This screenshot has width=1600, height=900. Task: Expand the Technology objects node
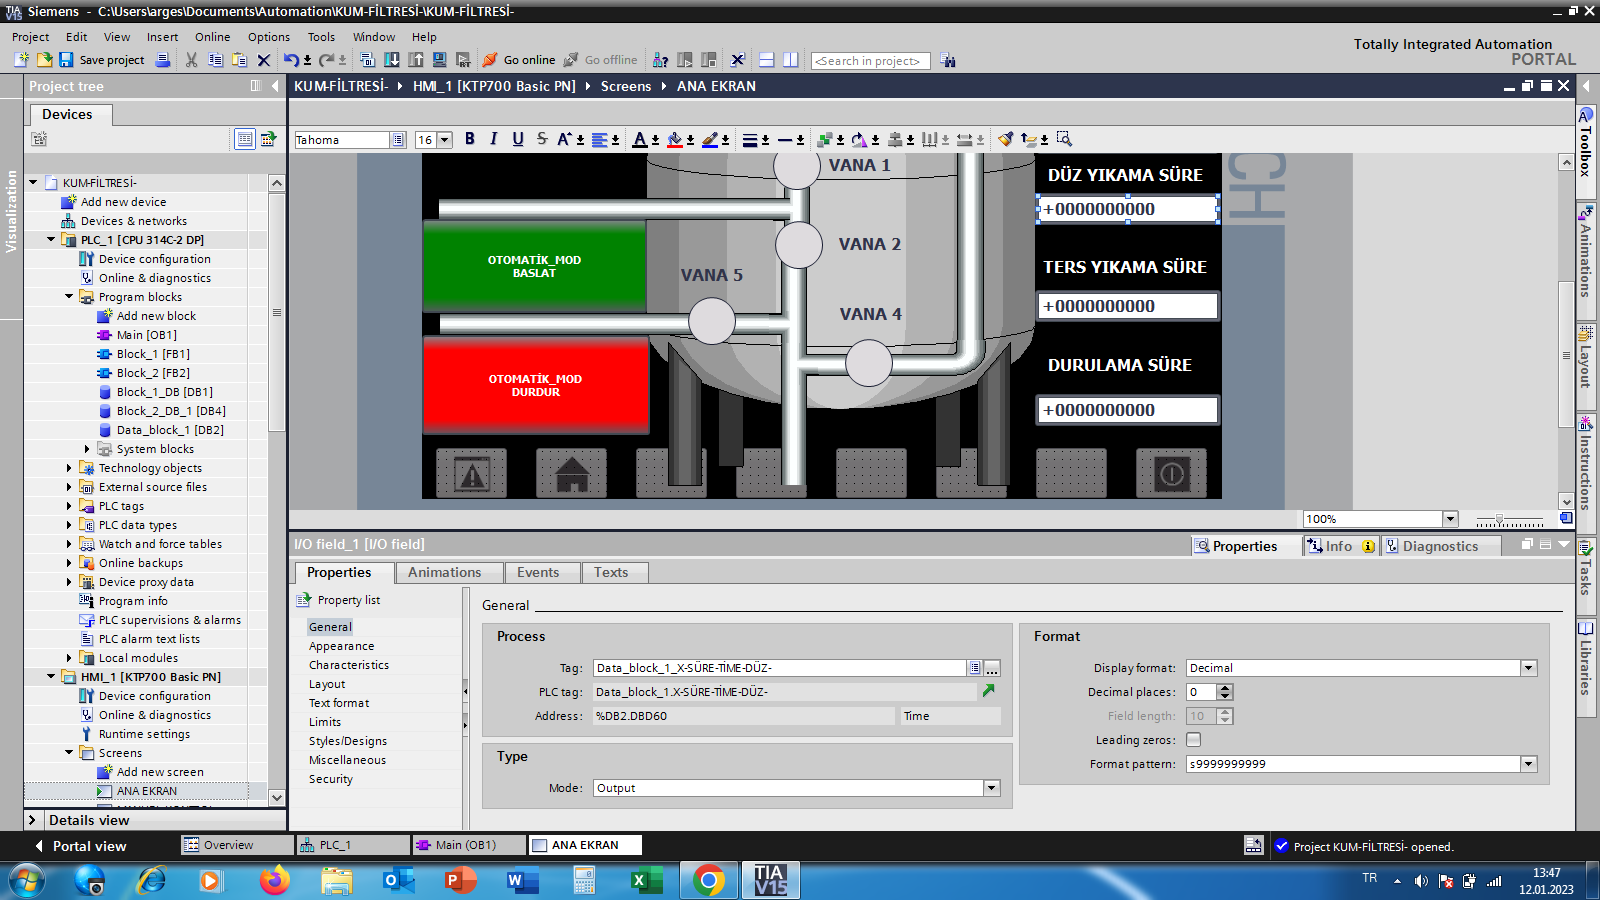[x=69, y=468]
